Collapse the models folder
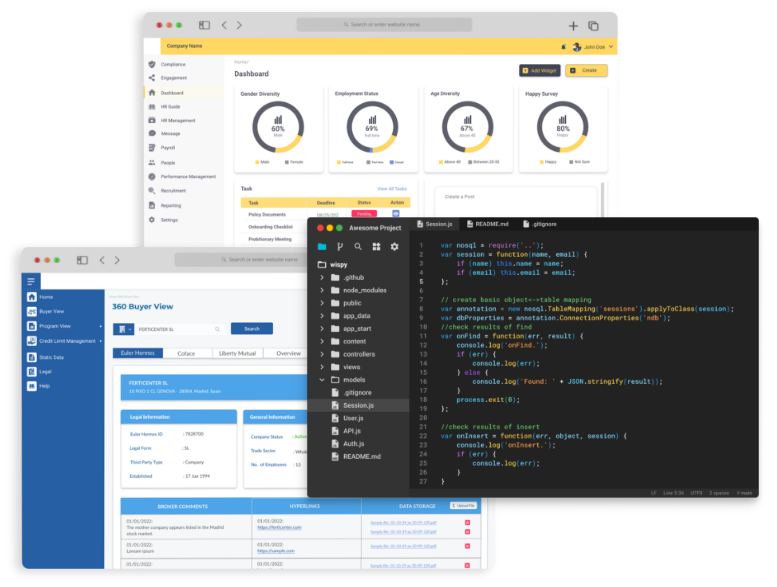This screenshot has width=777, height=587. click(x=322, y=380)
